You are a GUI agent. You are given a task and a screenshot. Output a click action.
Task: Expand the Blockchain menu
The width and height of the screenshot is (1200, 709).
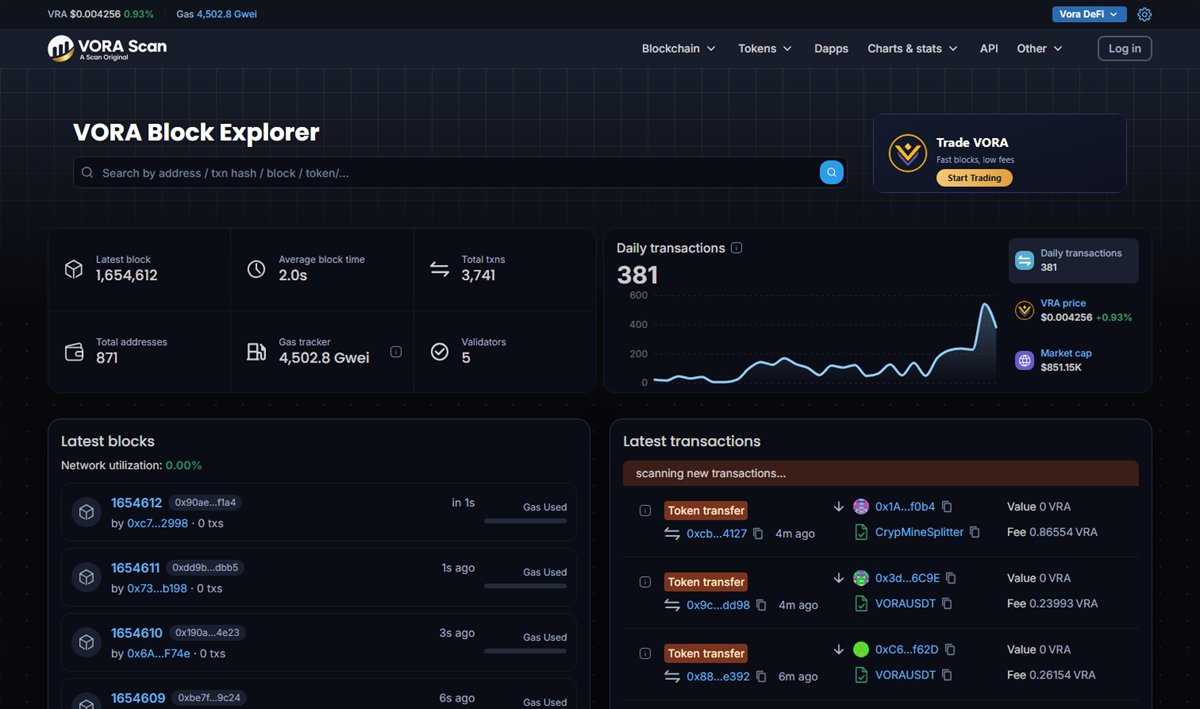679,48
